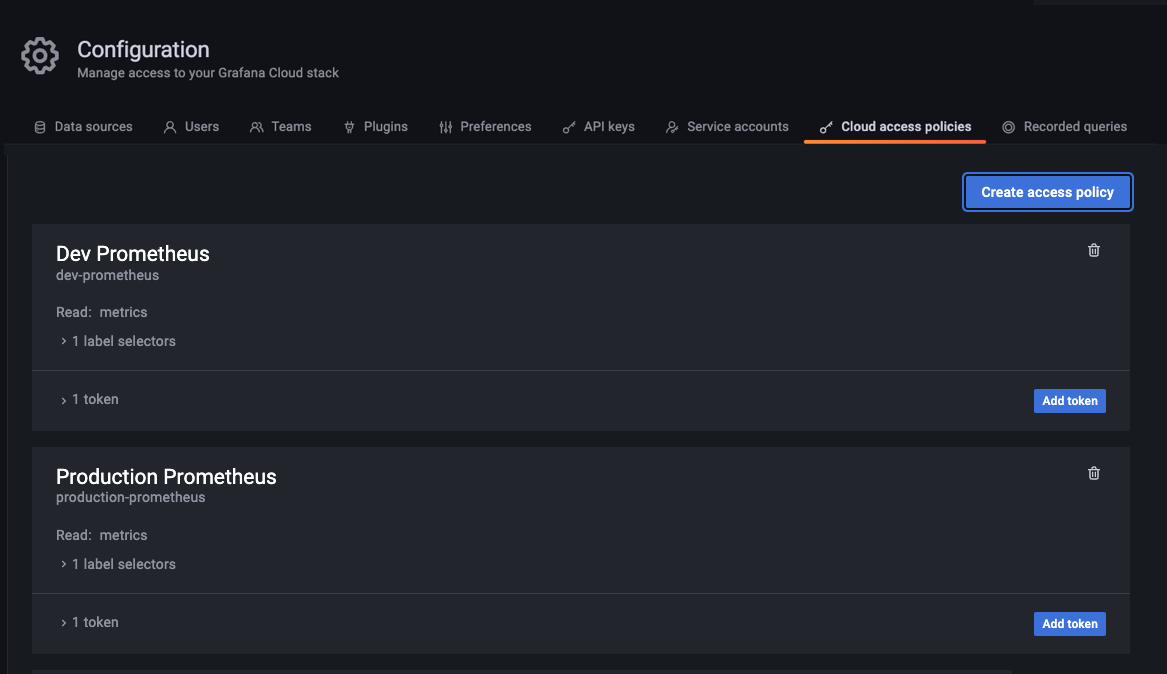Screen dimensions: 1167x674
Task: Select the Cloud access policies tab
Action: [x=895, y=127]
